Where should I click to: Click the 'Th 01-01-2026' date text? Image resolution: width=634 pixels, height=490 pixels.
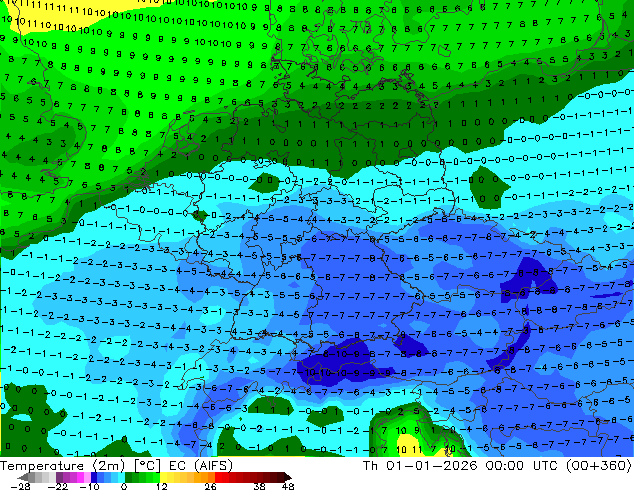420,466
